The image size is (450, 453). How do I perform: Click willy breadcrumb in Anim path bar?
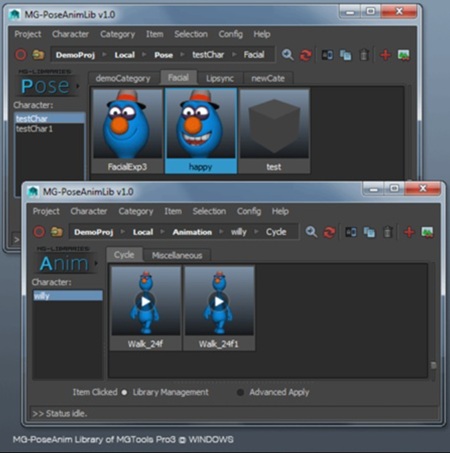click(239, 232)
